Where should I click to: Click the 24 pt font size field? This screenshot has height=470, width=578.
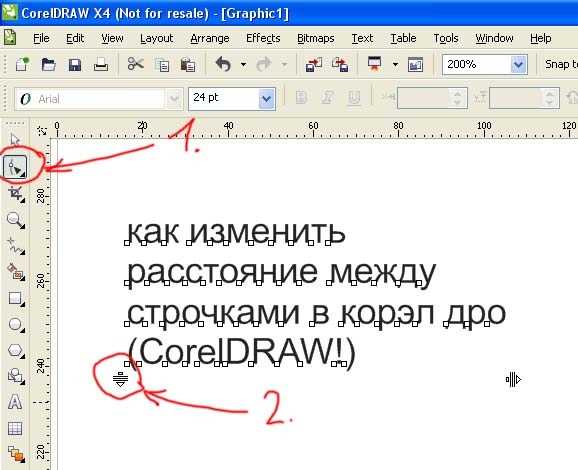(x=224, y=98)
